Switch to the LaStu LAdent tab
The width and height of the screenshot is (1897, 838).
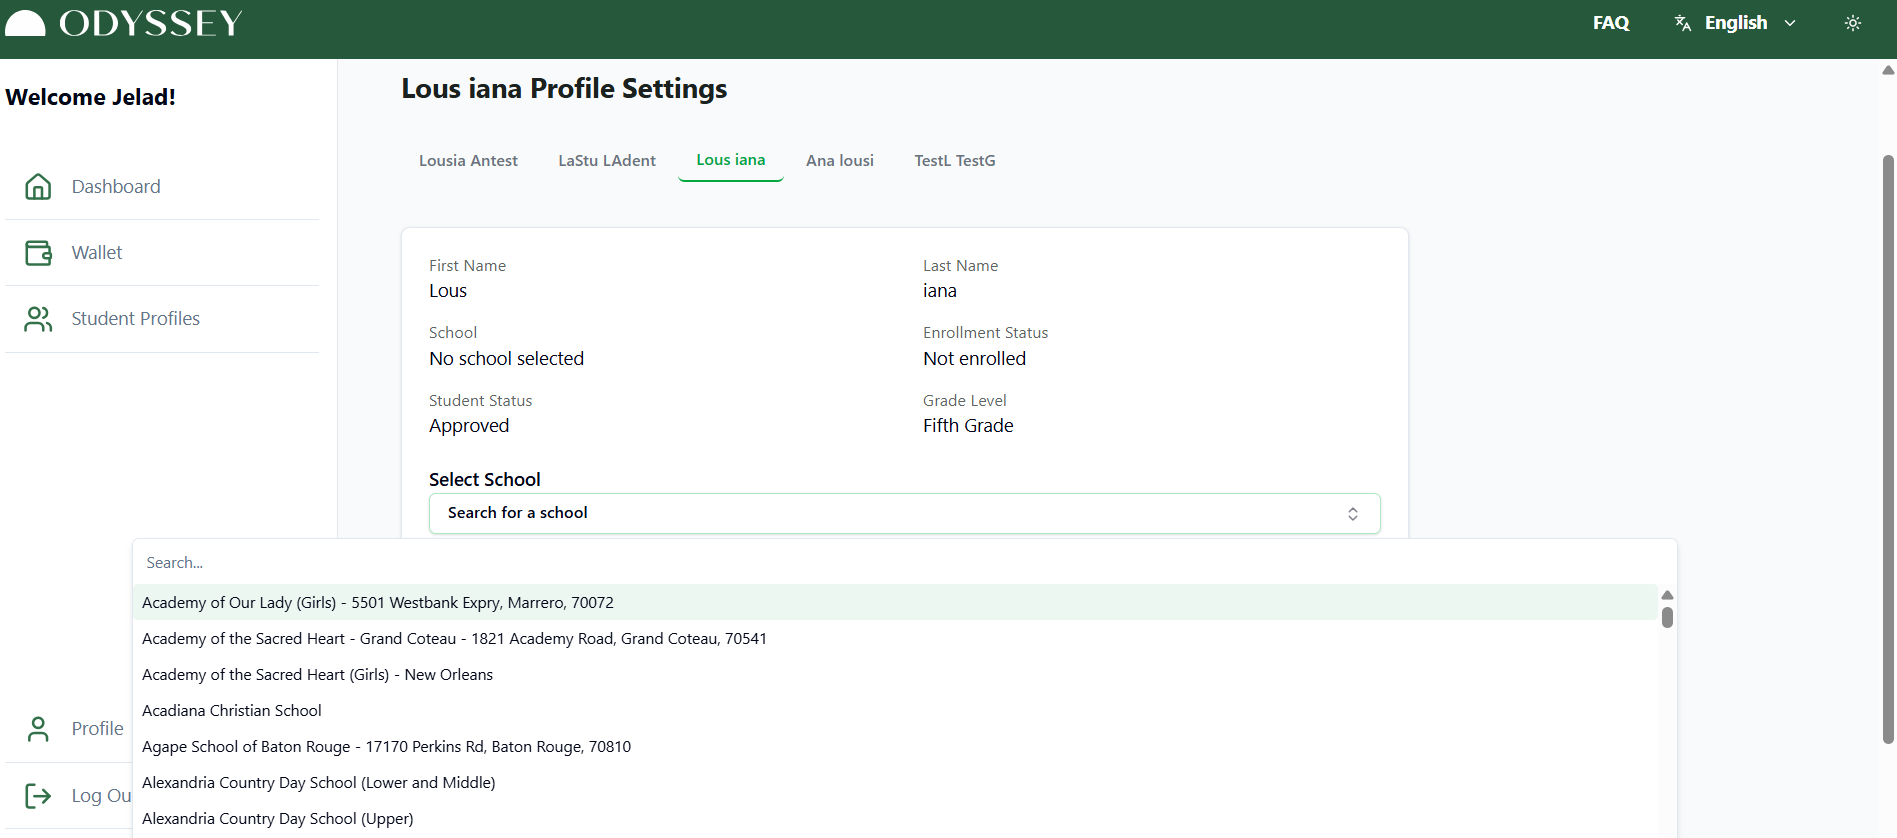pyautogui.click(x=607, y=161)
